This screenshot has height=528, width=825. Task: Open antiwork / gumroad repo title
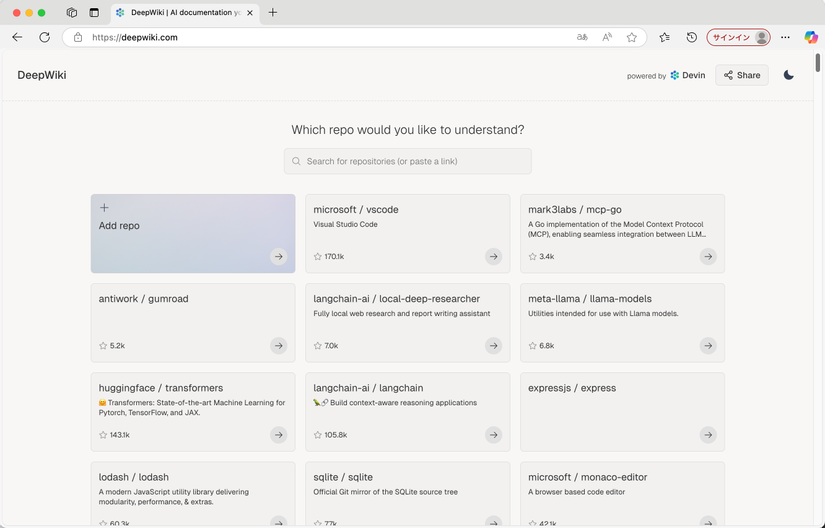point(144,299)
